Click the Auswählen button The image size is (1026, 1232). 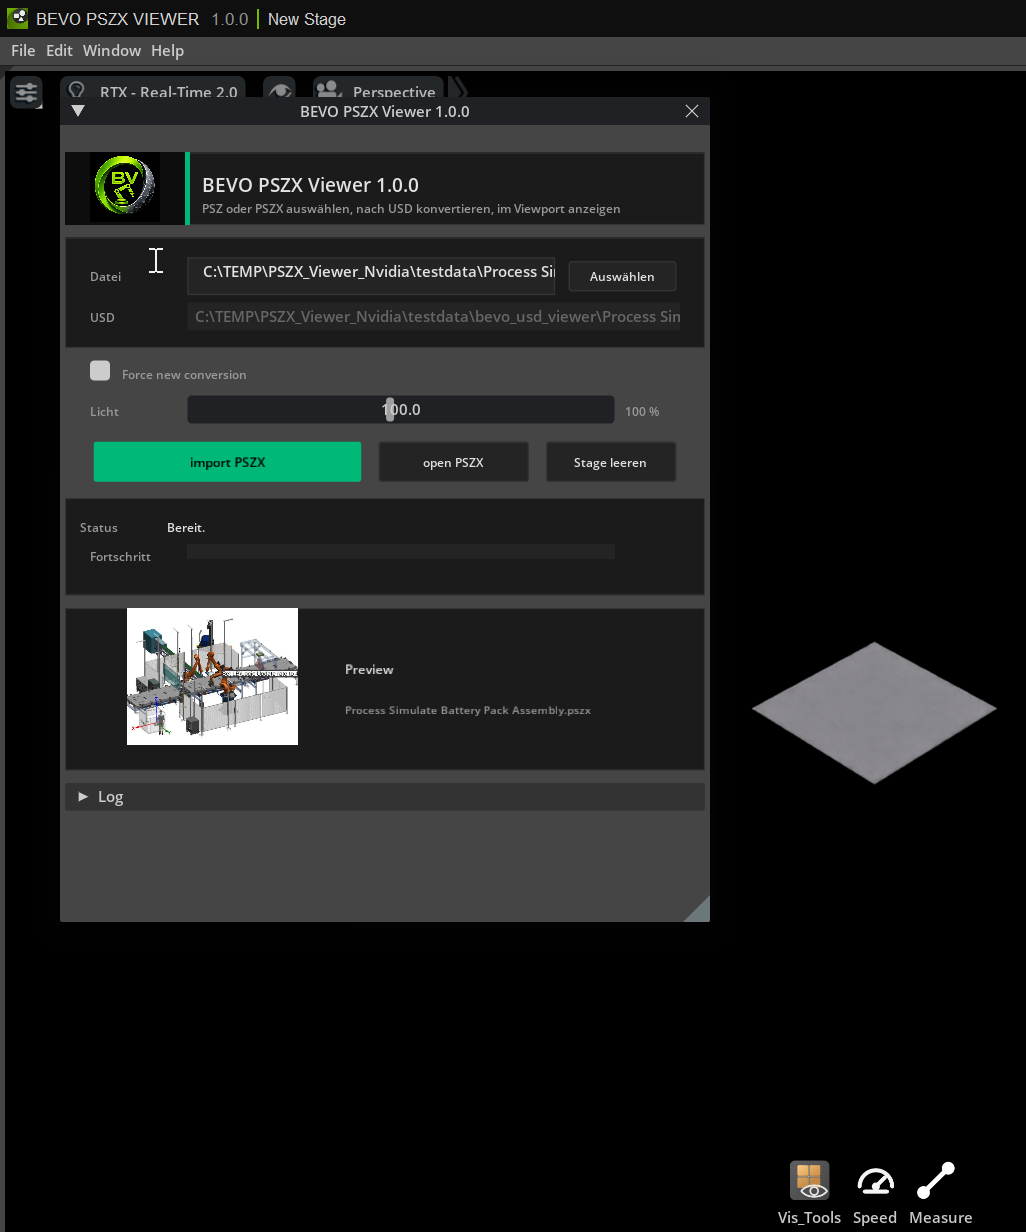[622, 276]
